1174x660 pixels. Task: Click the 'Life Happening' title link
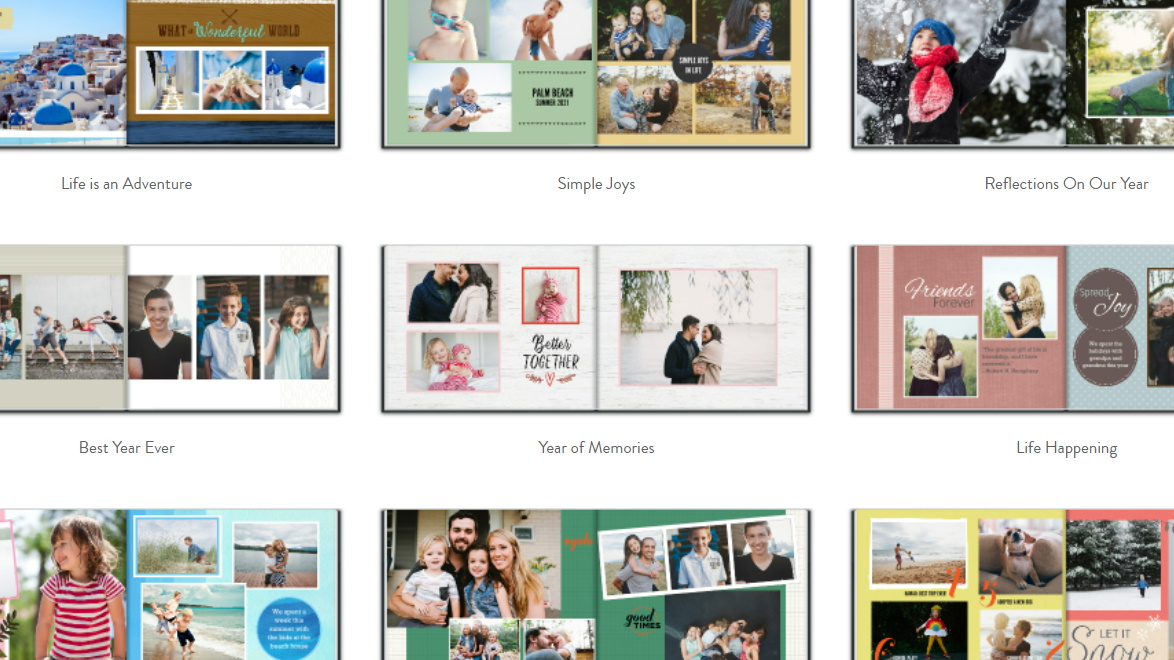[1066, 447]
